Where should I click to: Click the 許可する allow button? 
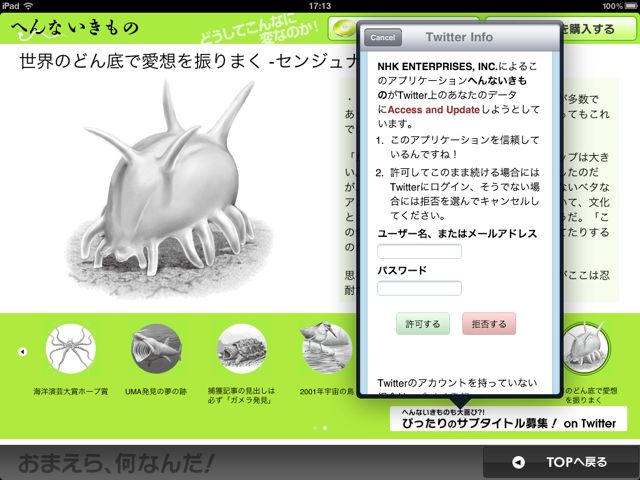click(423, 324)
